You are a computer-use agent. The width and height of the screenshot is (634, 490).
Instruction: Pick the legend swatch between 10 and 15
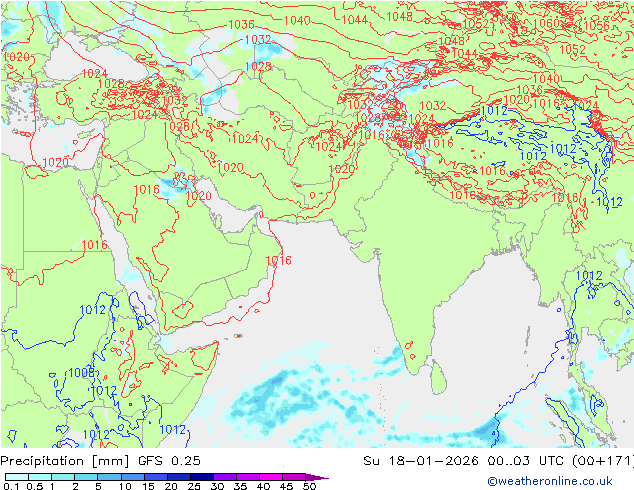132,477
